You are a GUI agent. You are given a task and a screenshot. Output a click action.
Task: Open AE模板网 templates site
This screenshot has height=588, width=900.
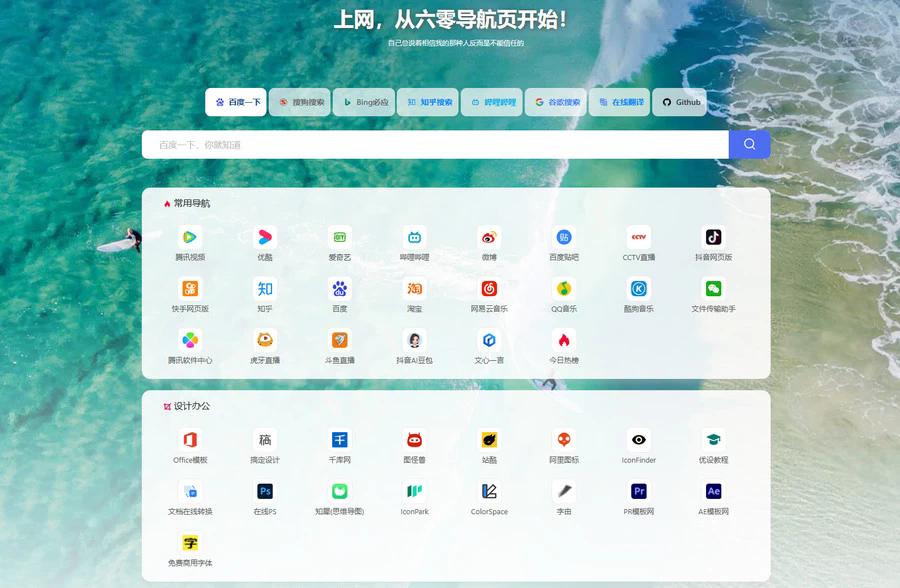click(x=713, y=498)
